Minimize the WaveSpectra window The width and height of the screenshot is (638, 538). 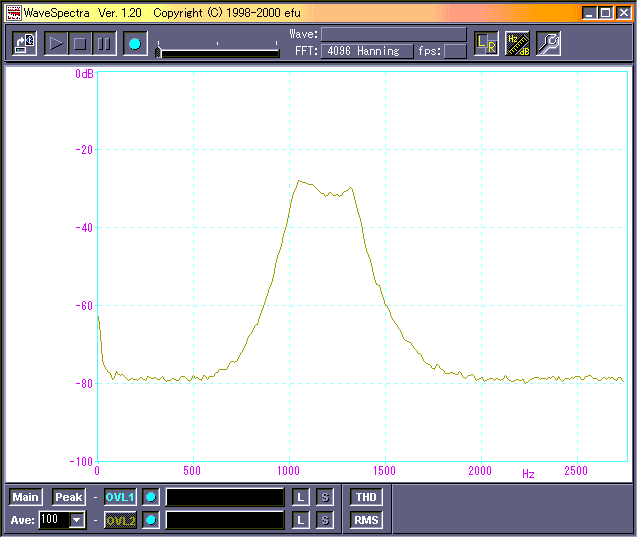(x=589, y=13)
